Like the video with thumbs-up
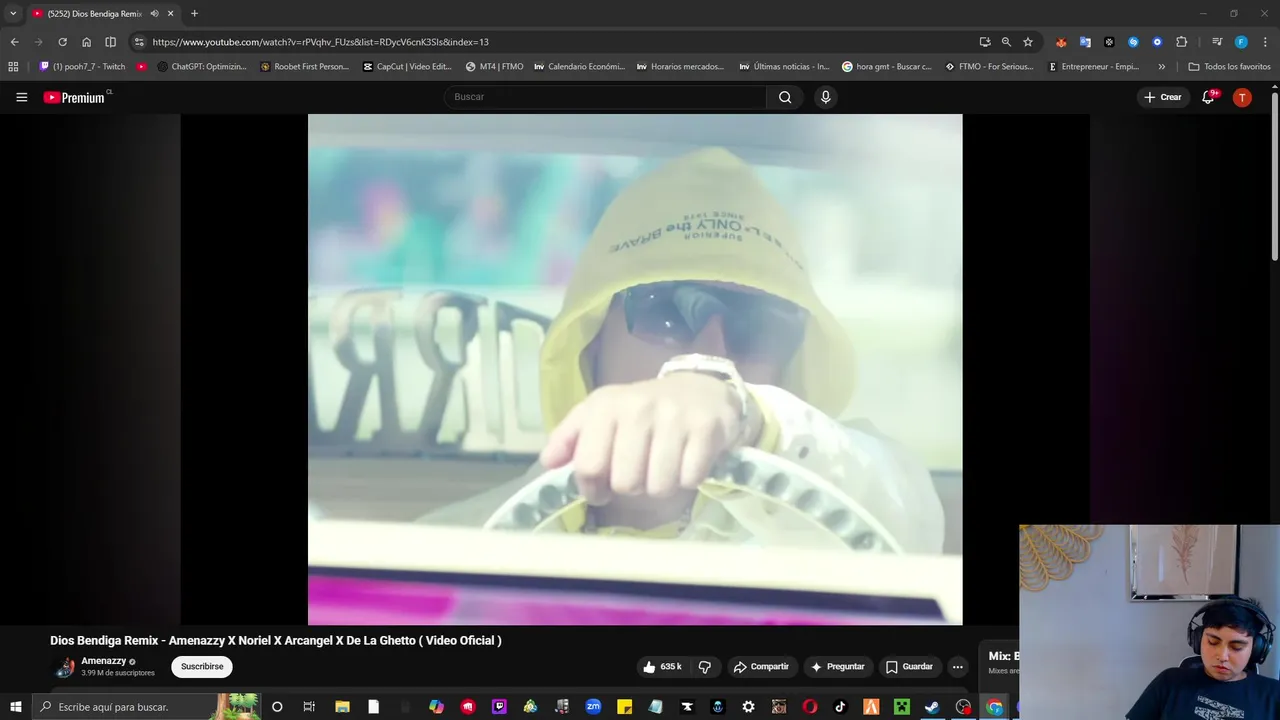The image size is (1280, 720). coord(662,667)
